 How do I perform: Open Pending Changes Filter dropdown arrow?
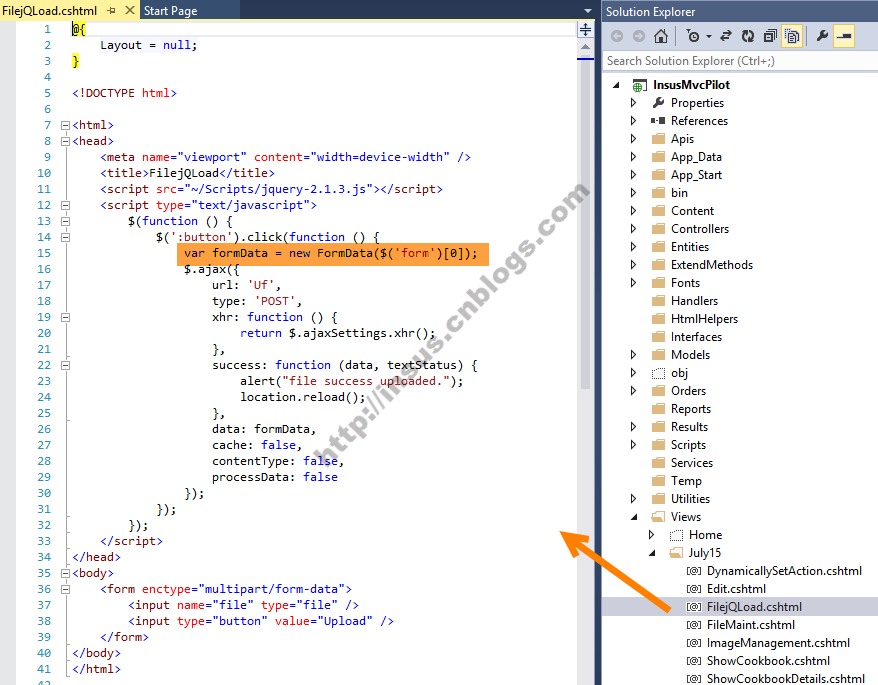coord(709,36)
